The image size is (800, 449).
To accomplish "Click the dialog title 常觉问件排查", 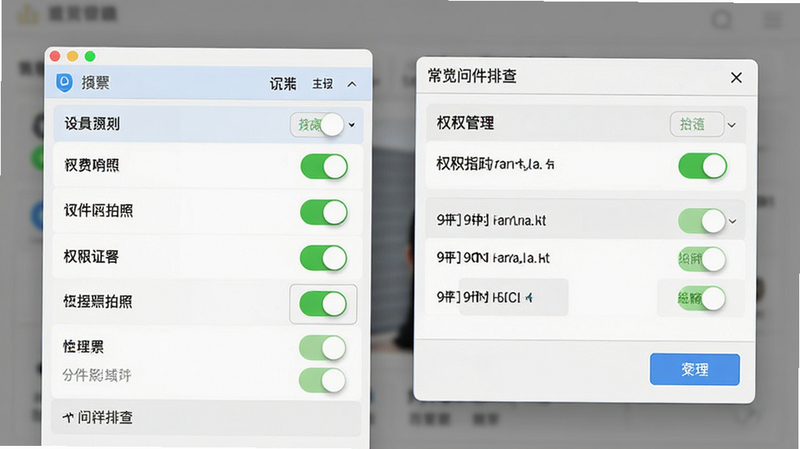I will [472, 76].
